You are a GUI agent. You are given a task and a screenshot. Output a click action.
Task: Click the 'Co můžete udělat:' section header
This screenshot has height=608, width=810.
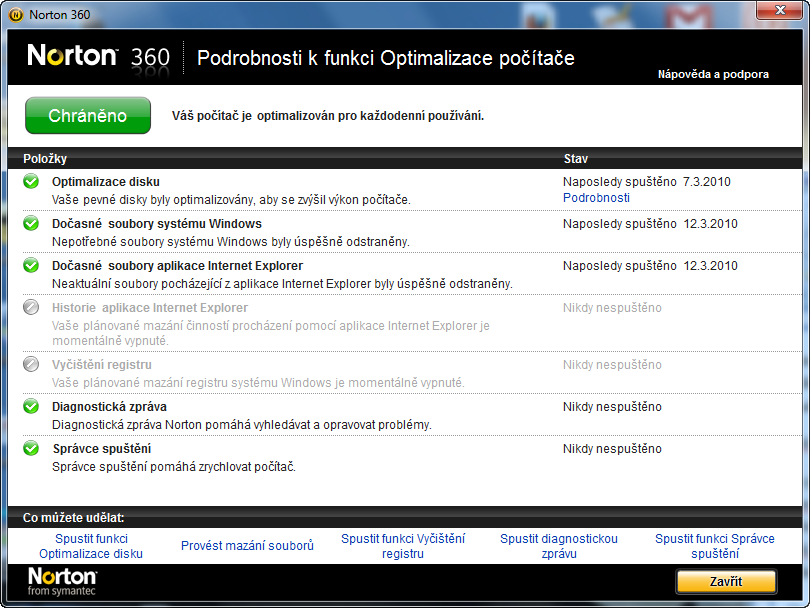(x=74, y=518)
